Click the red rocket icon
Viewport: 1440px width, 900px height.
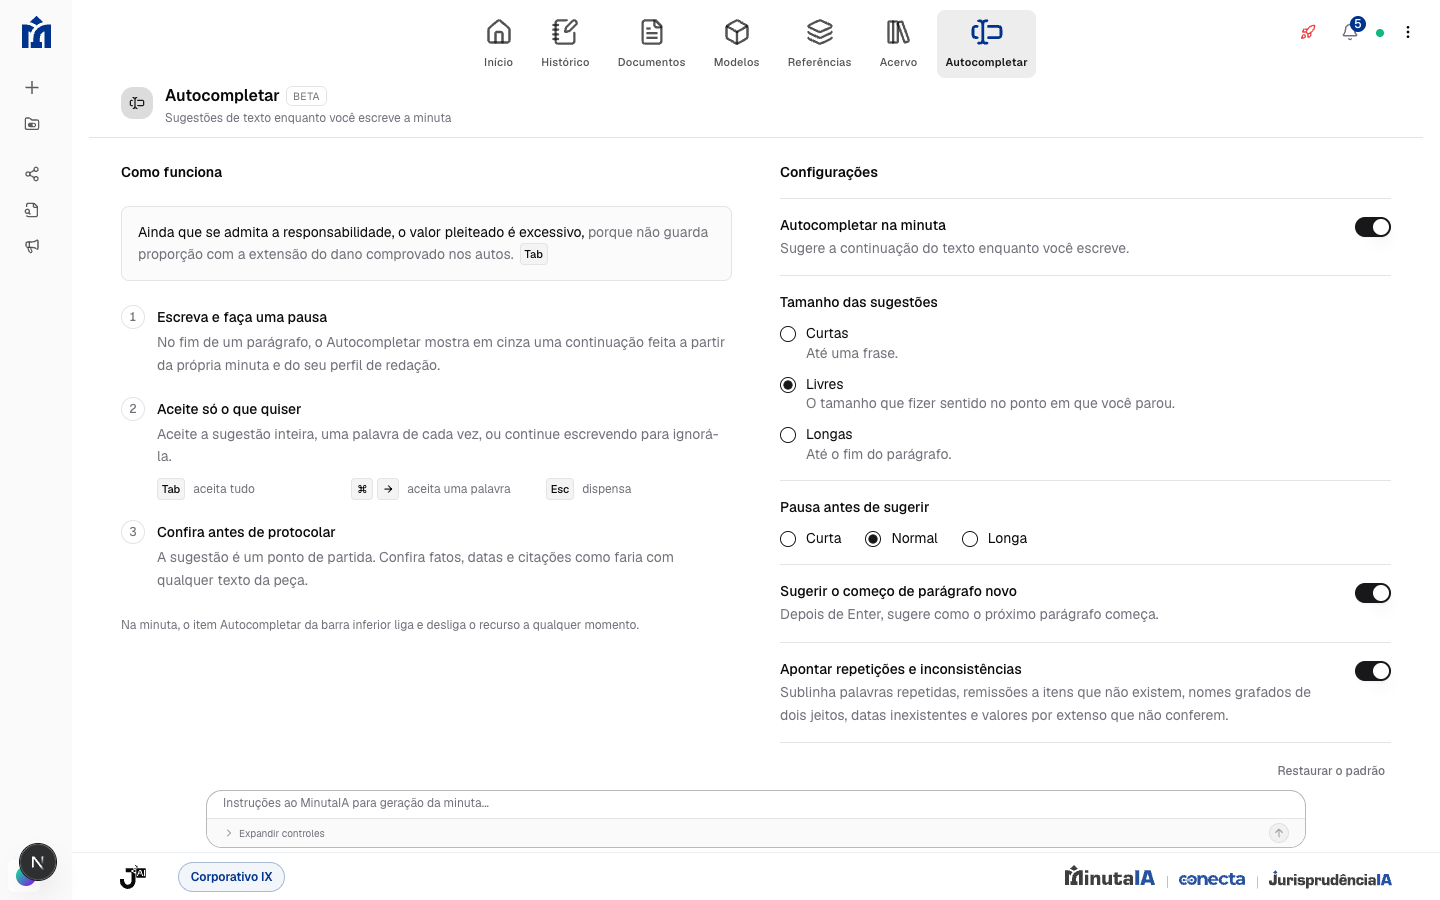click(x=1308, y=32)
